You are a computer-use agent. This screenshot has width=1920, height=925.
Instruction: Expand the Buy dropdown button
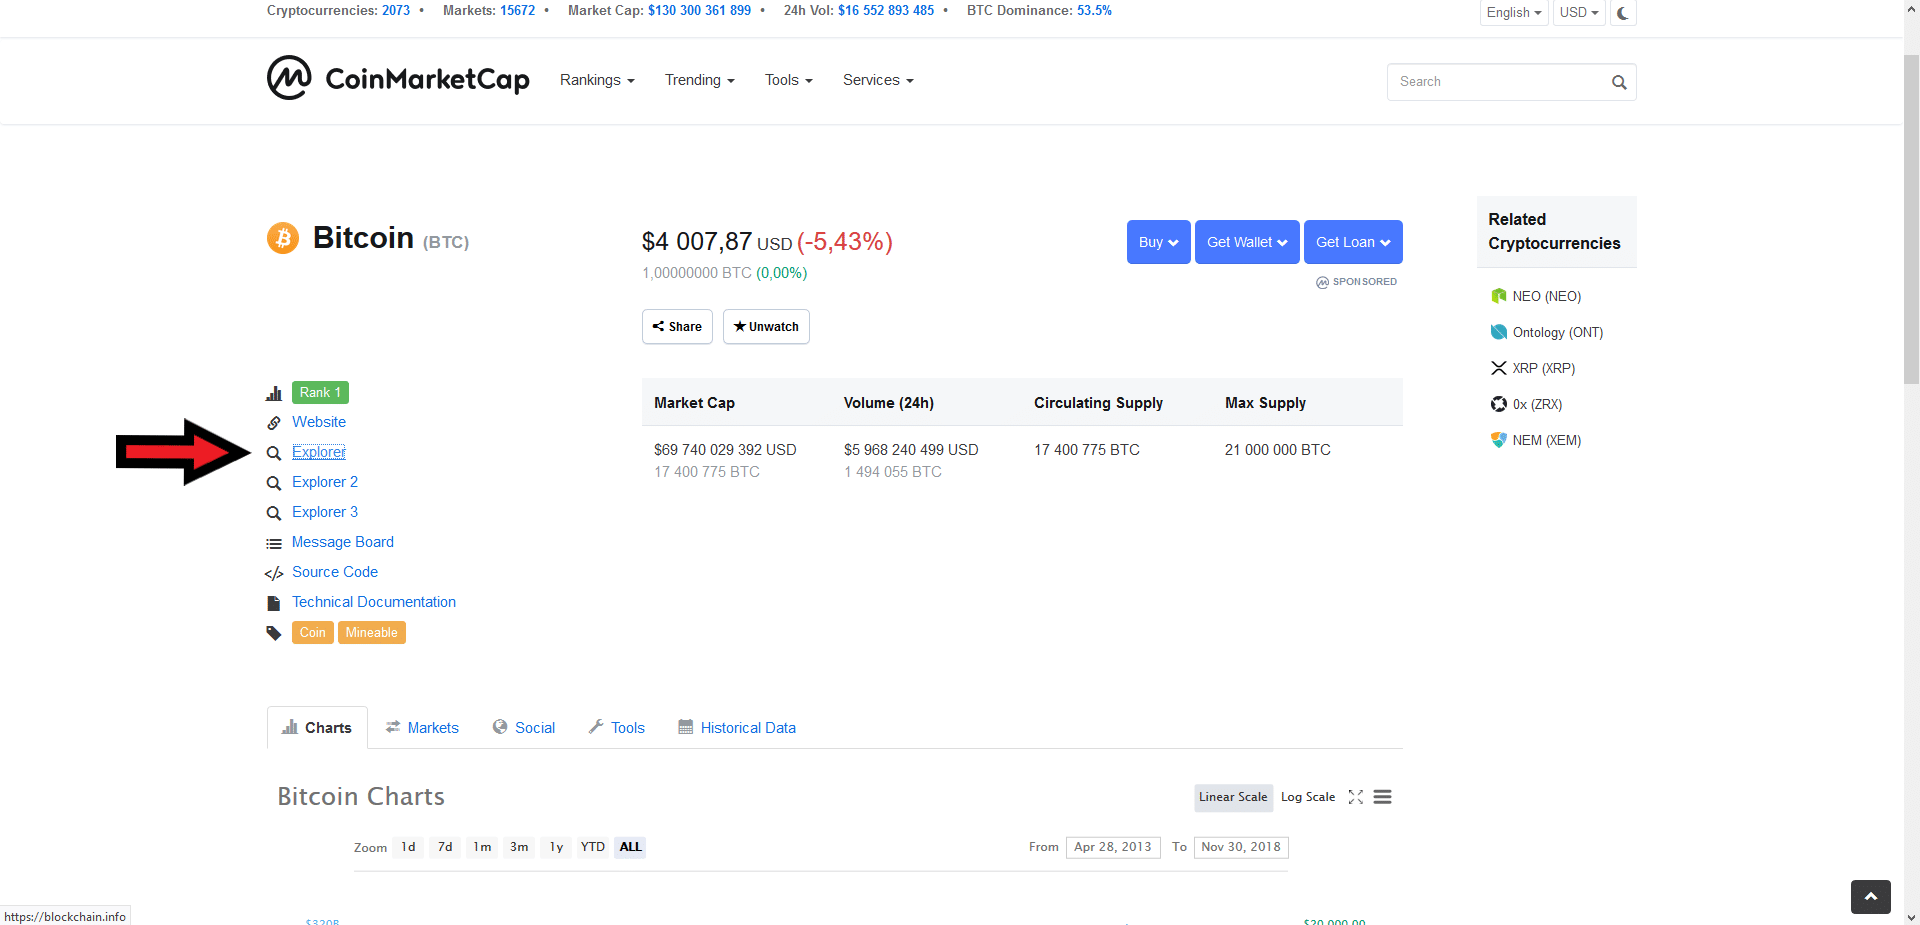(1159, 242)
